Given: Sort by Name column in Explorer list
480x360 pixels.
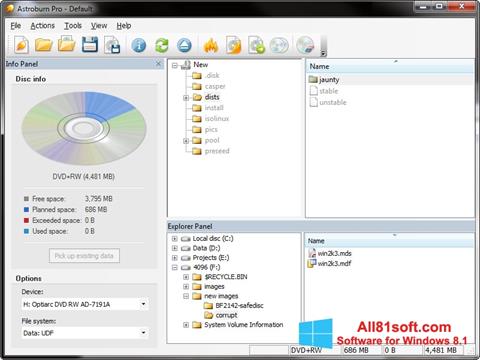Looking at the screenshot, I should (x=389, y=241).
